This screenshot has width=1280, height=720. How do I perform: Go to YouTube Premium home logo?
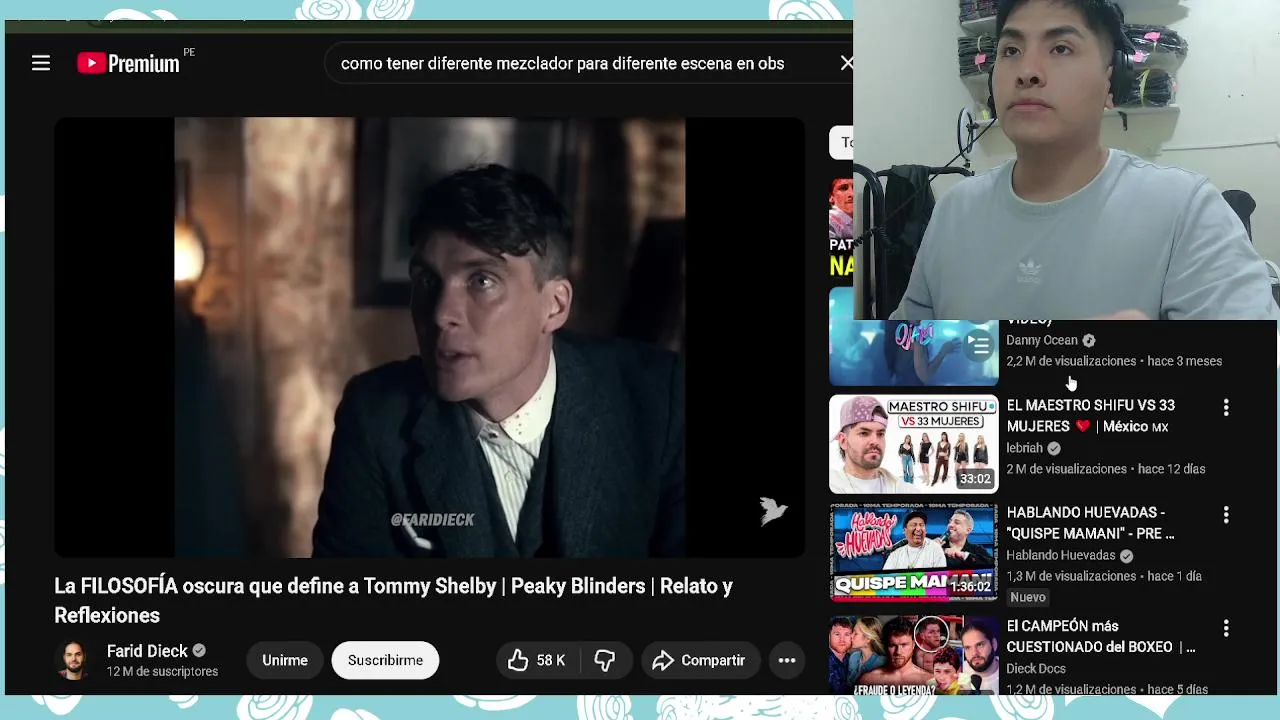(x=128, y=63)
